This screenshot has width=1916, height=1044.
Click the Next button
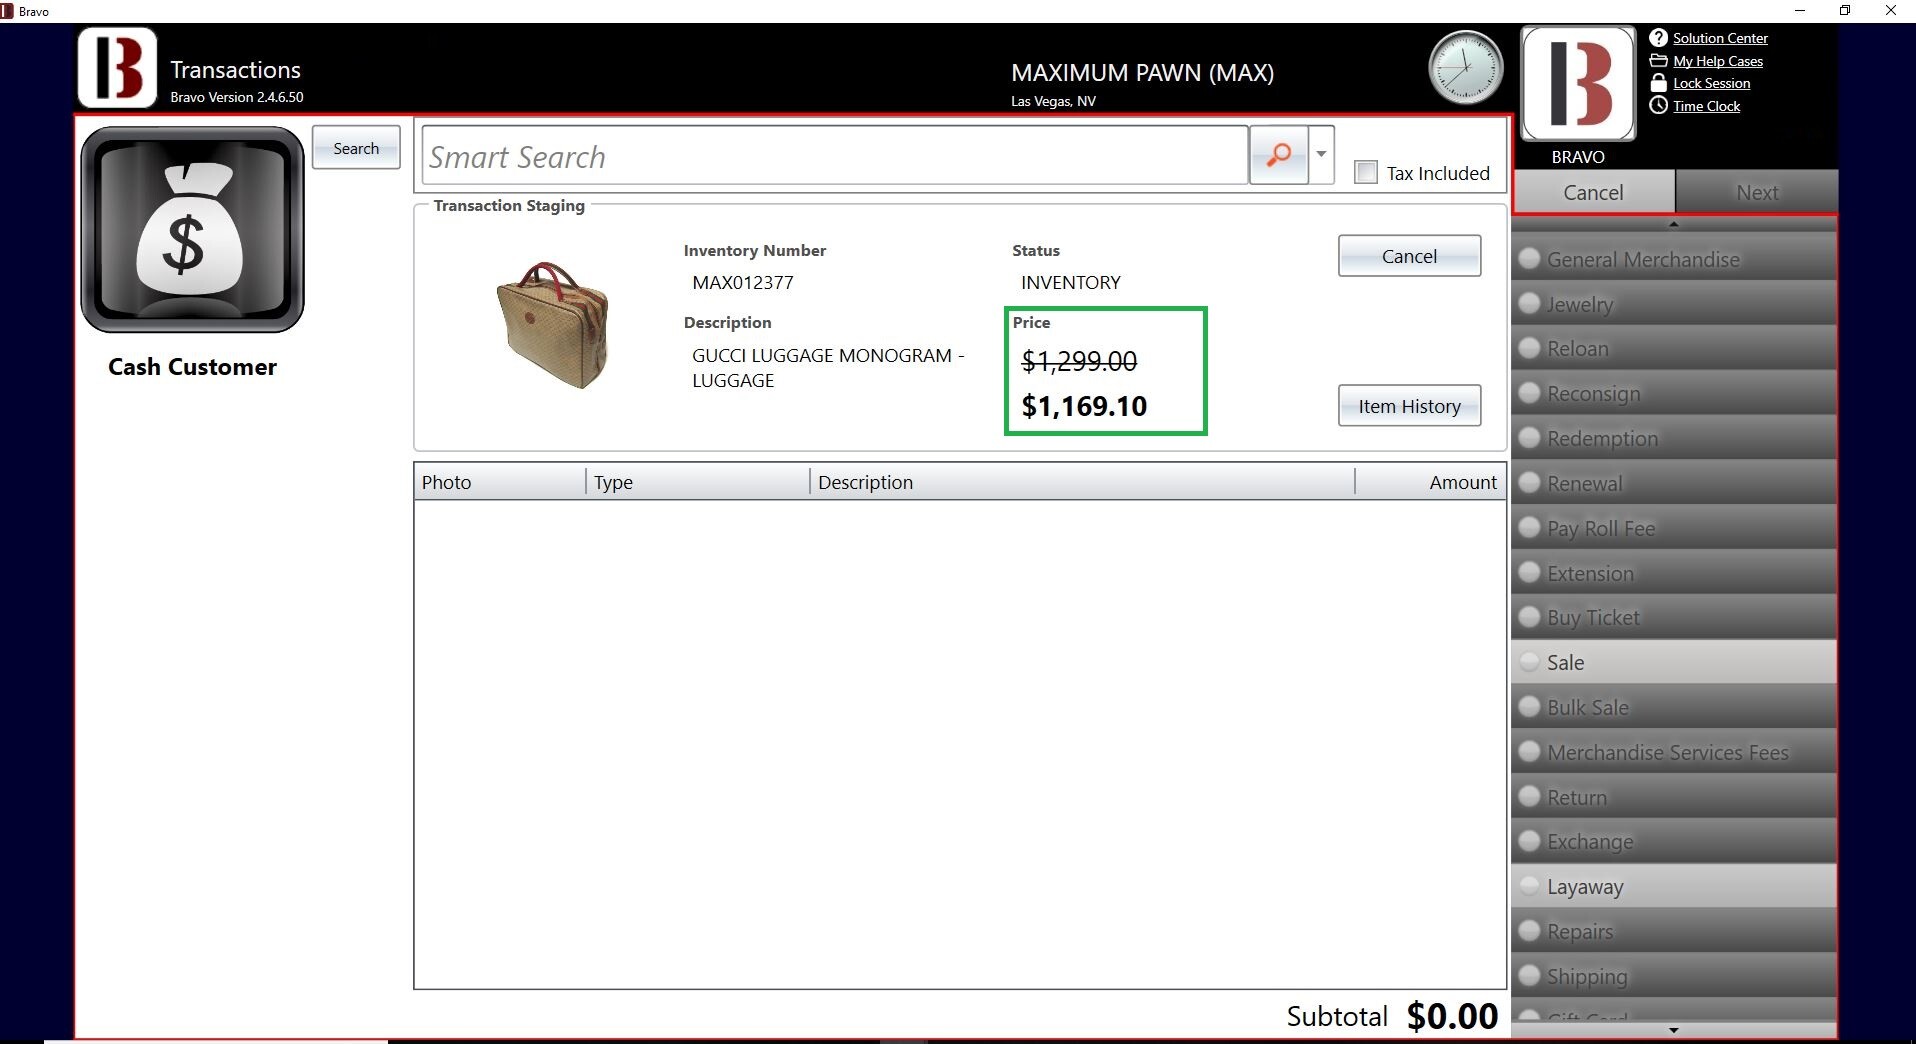[x=1757, y=192]
